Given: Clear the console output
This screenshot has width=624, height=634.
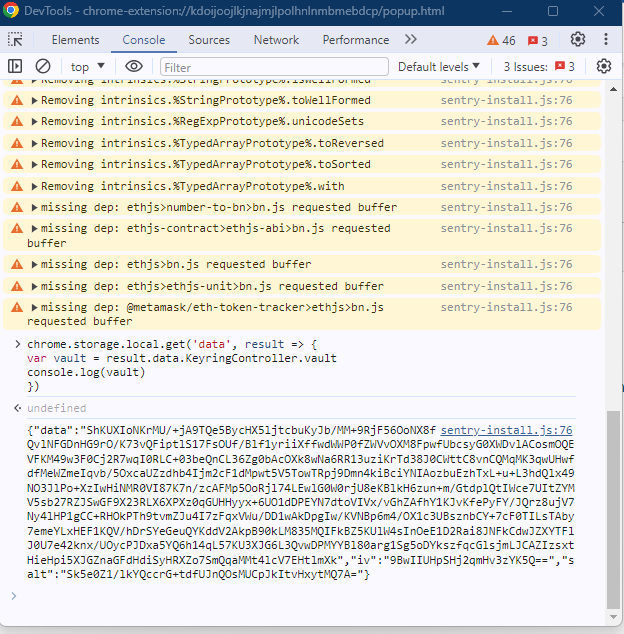Looking at the screenshot, I should [x=43, y=66].
